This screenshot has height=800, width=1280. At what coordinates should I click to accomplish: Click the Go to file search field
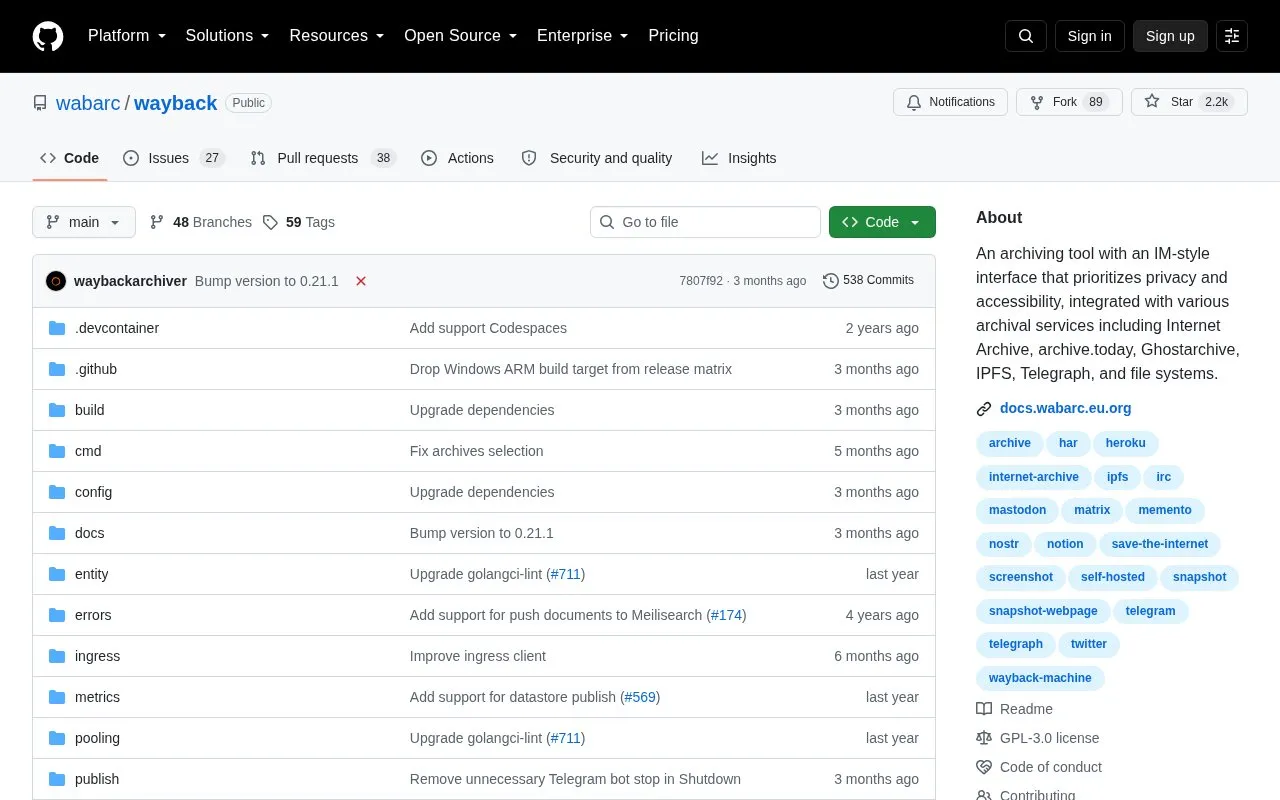(x=705, y=222)
